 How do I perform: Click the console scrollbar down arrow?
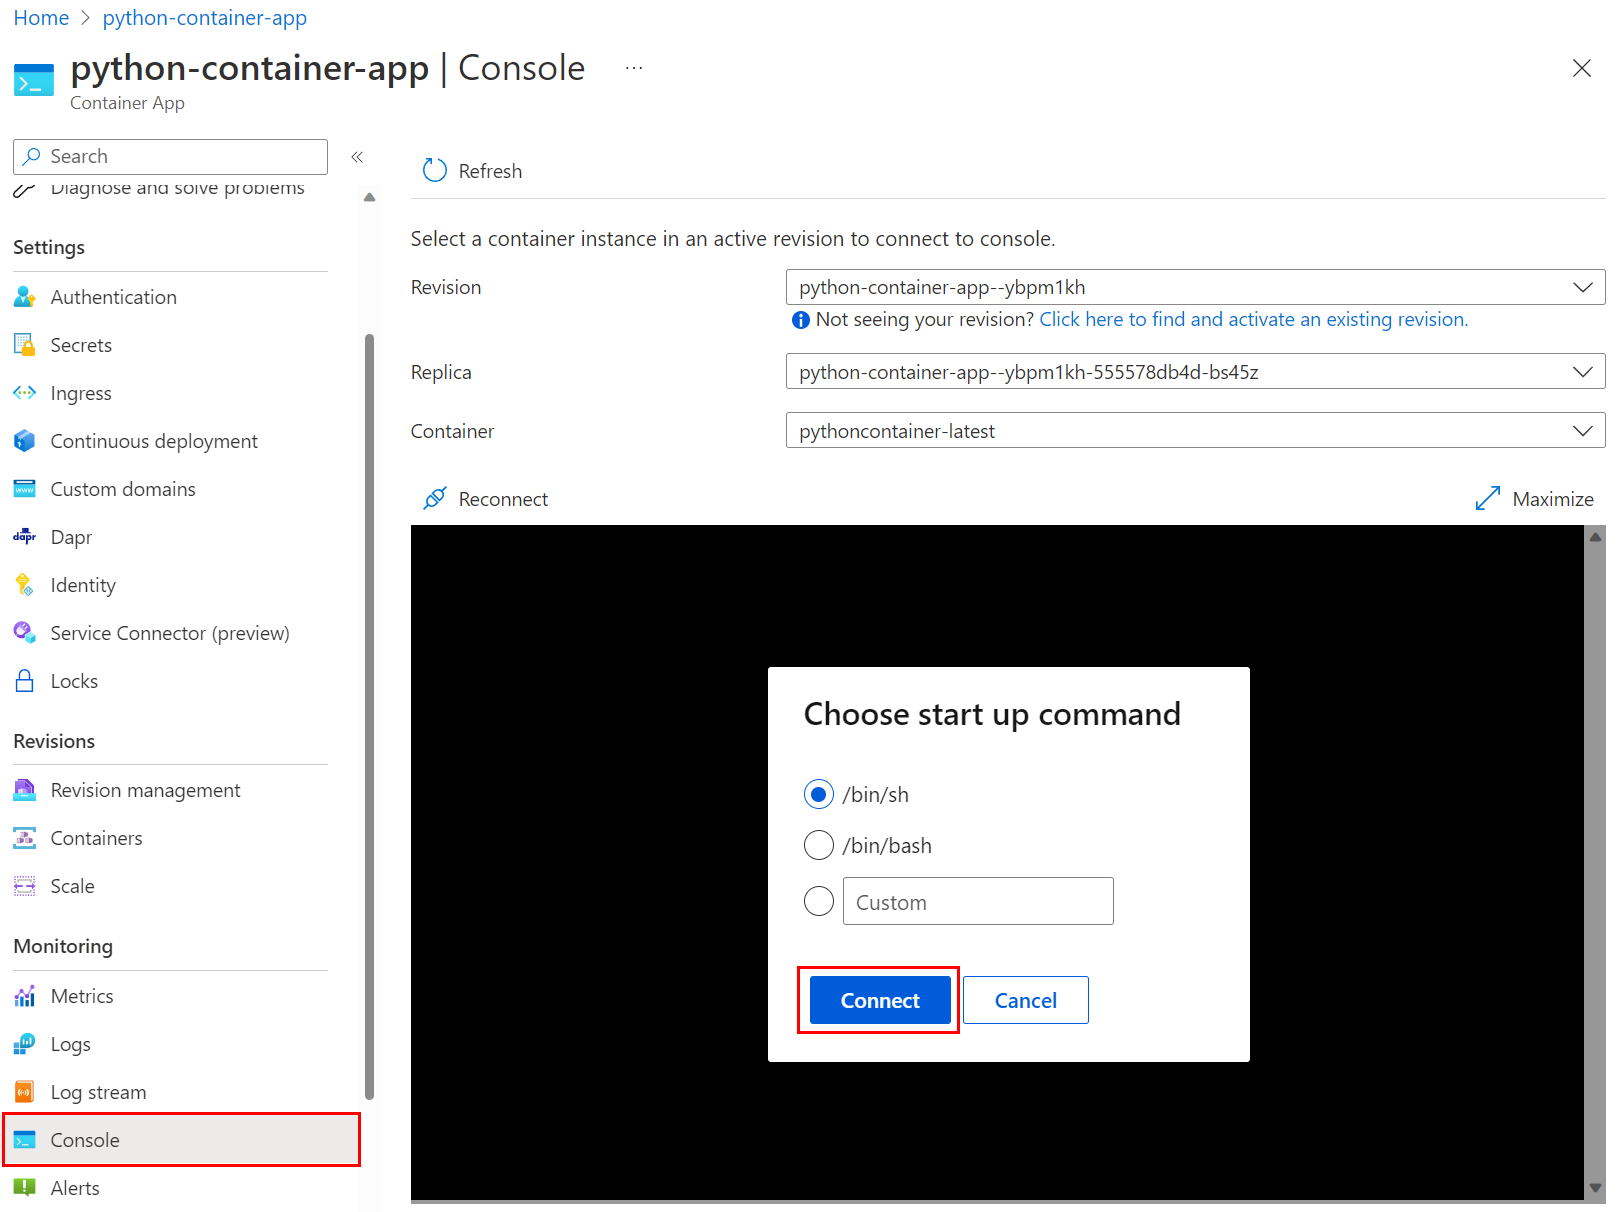(1596, 1188)
